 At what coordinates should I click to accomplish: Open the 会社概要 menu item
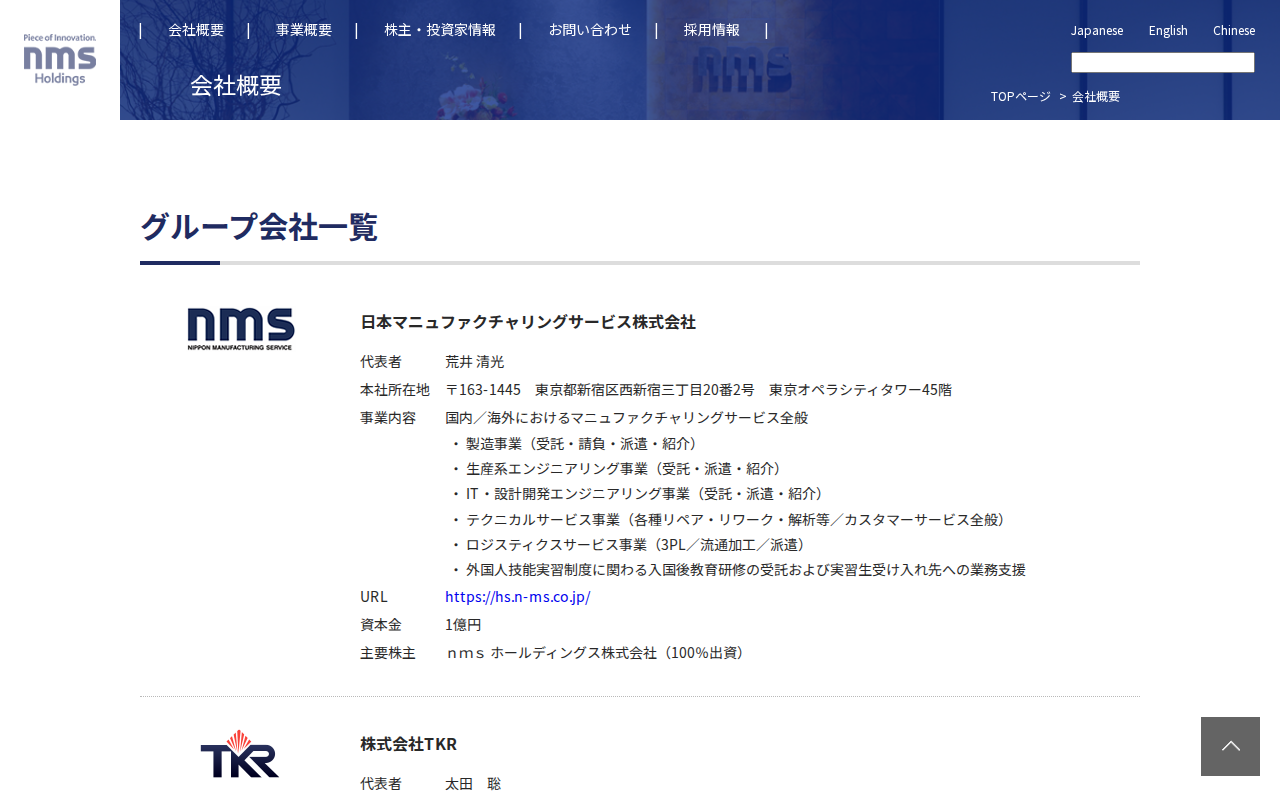point(196,30)
